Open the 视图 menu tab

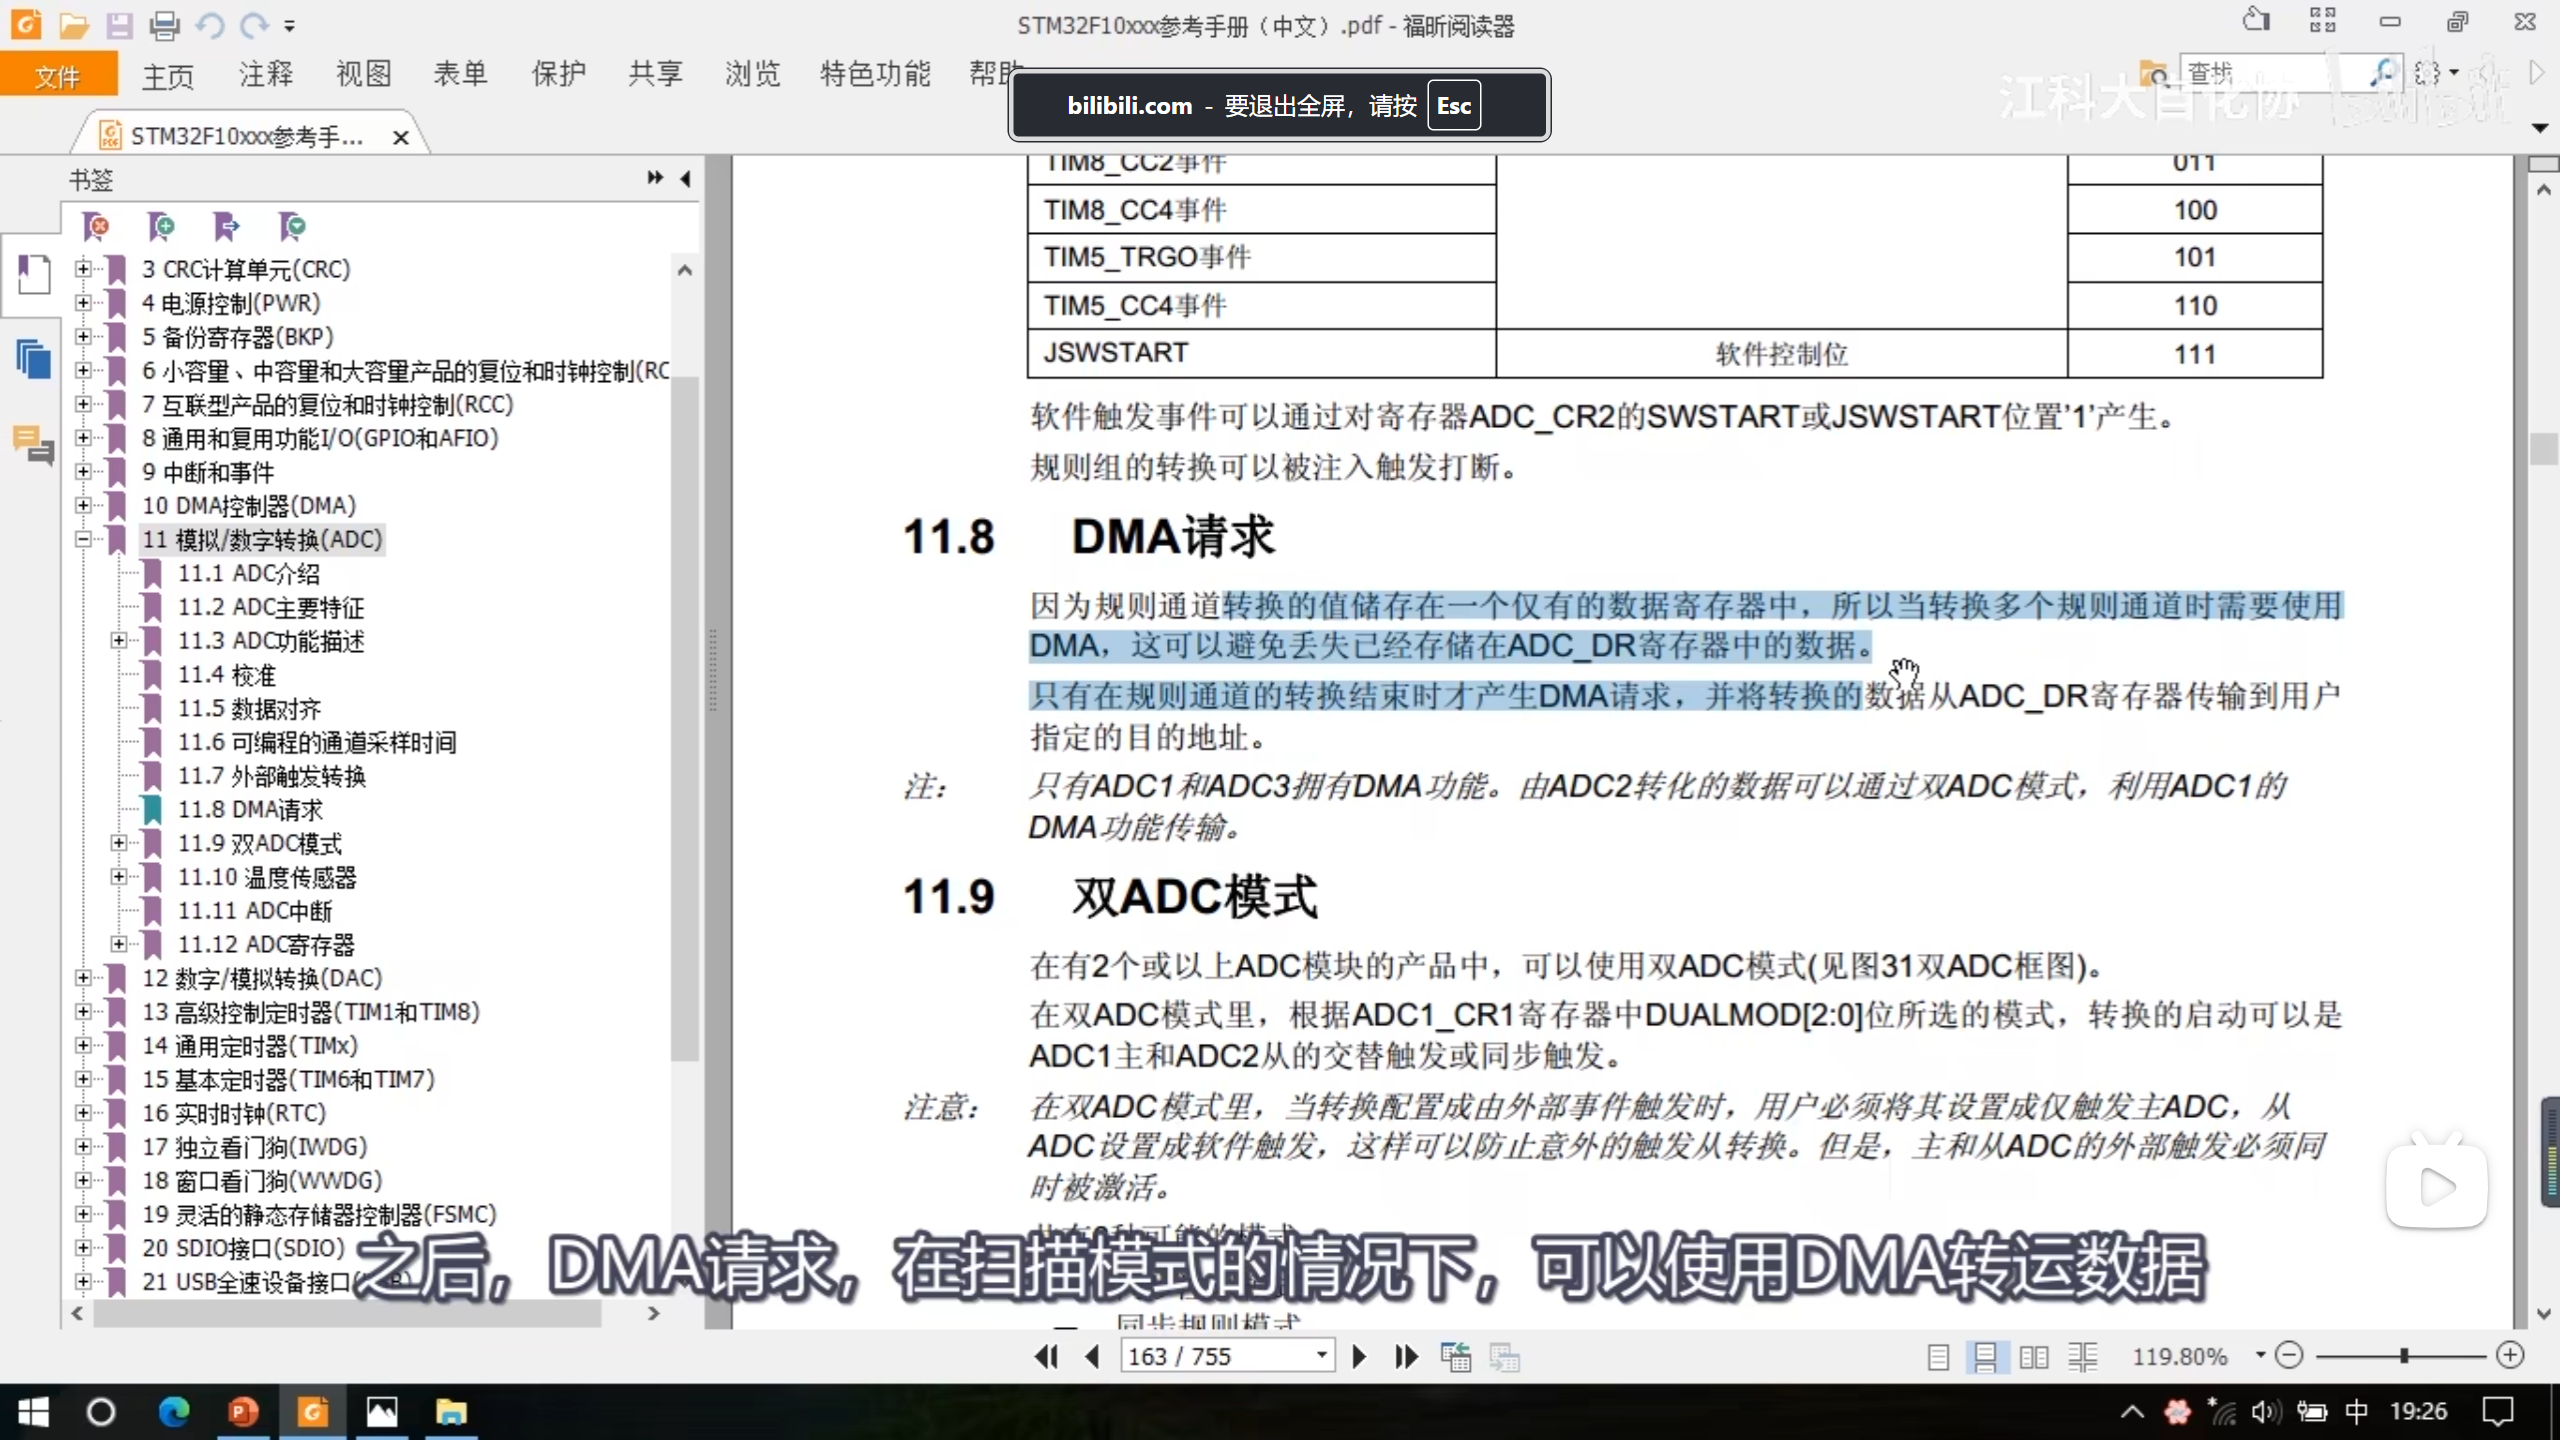[x=363, y=74]
